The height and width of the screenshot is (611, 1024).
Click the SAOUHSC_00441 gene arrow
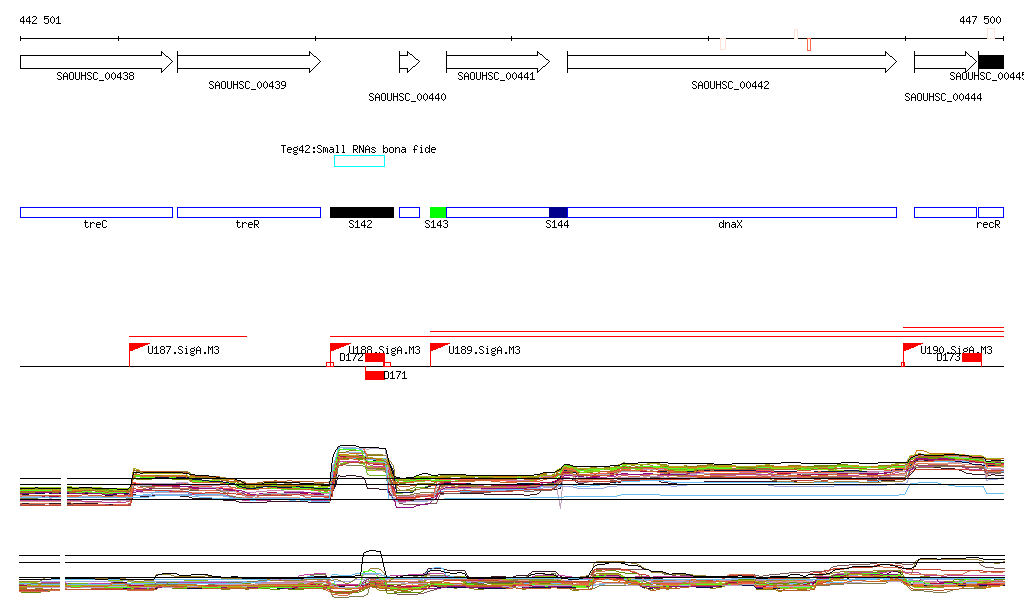coord(497,62)
